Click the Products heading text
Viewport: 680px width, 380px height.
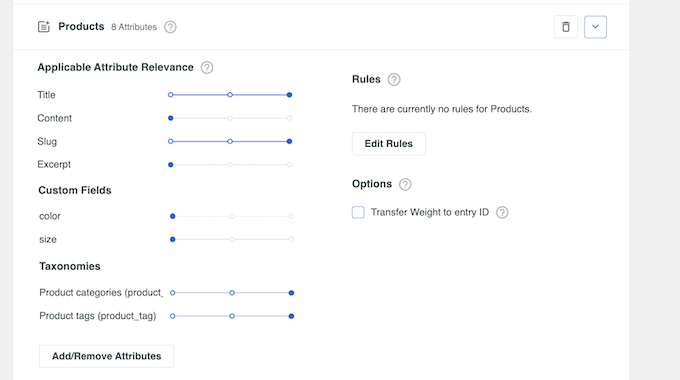coord(81,26)
